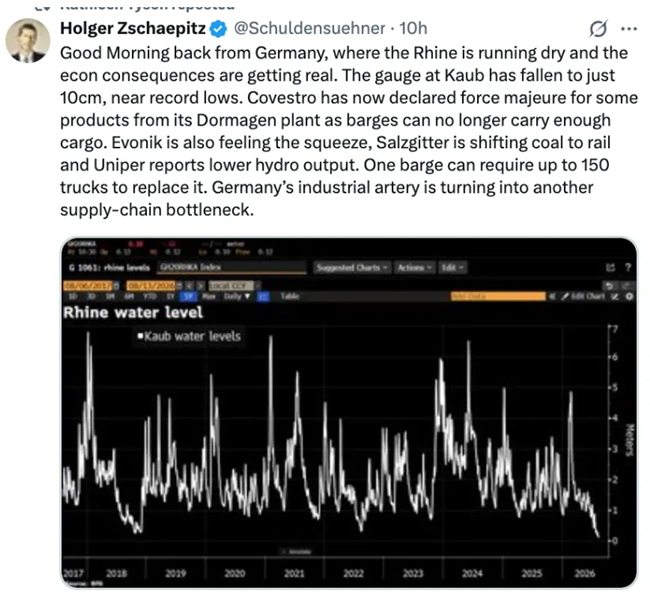Click the chart settings gear icon
Viewport: 650px width, 598px height.
click(x=629, y=296)
